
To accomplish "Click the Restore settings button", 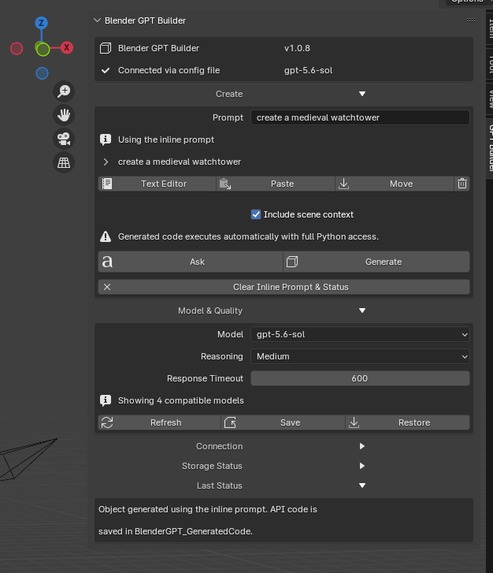I will (x=407, y=422).
